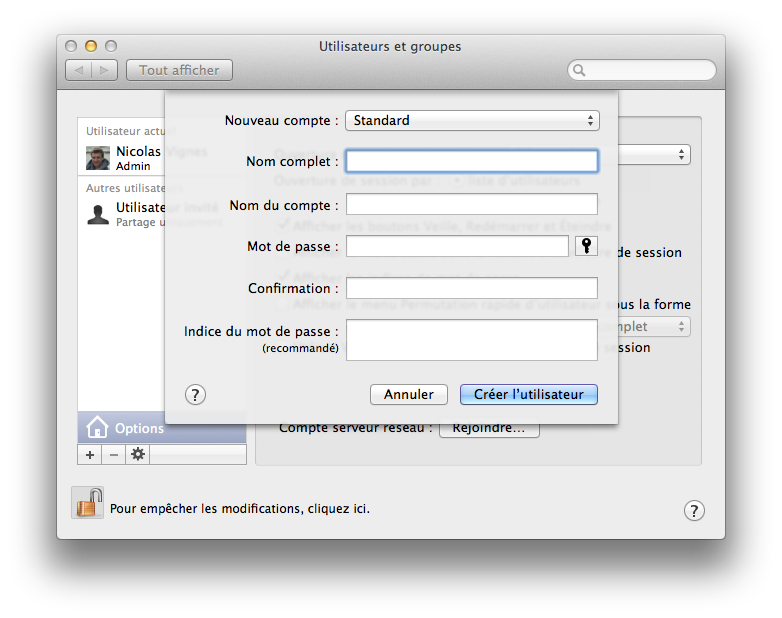Open the gear action menu

pyautogui.click(x=138, y=454)
